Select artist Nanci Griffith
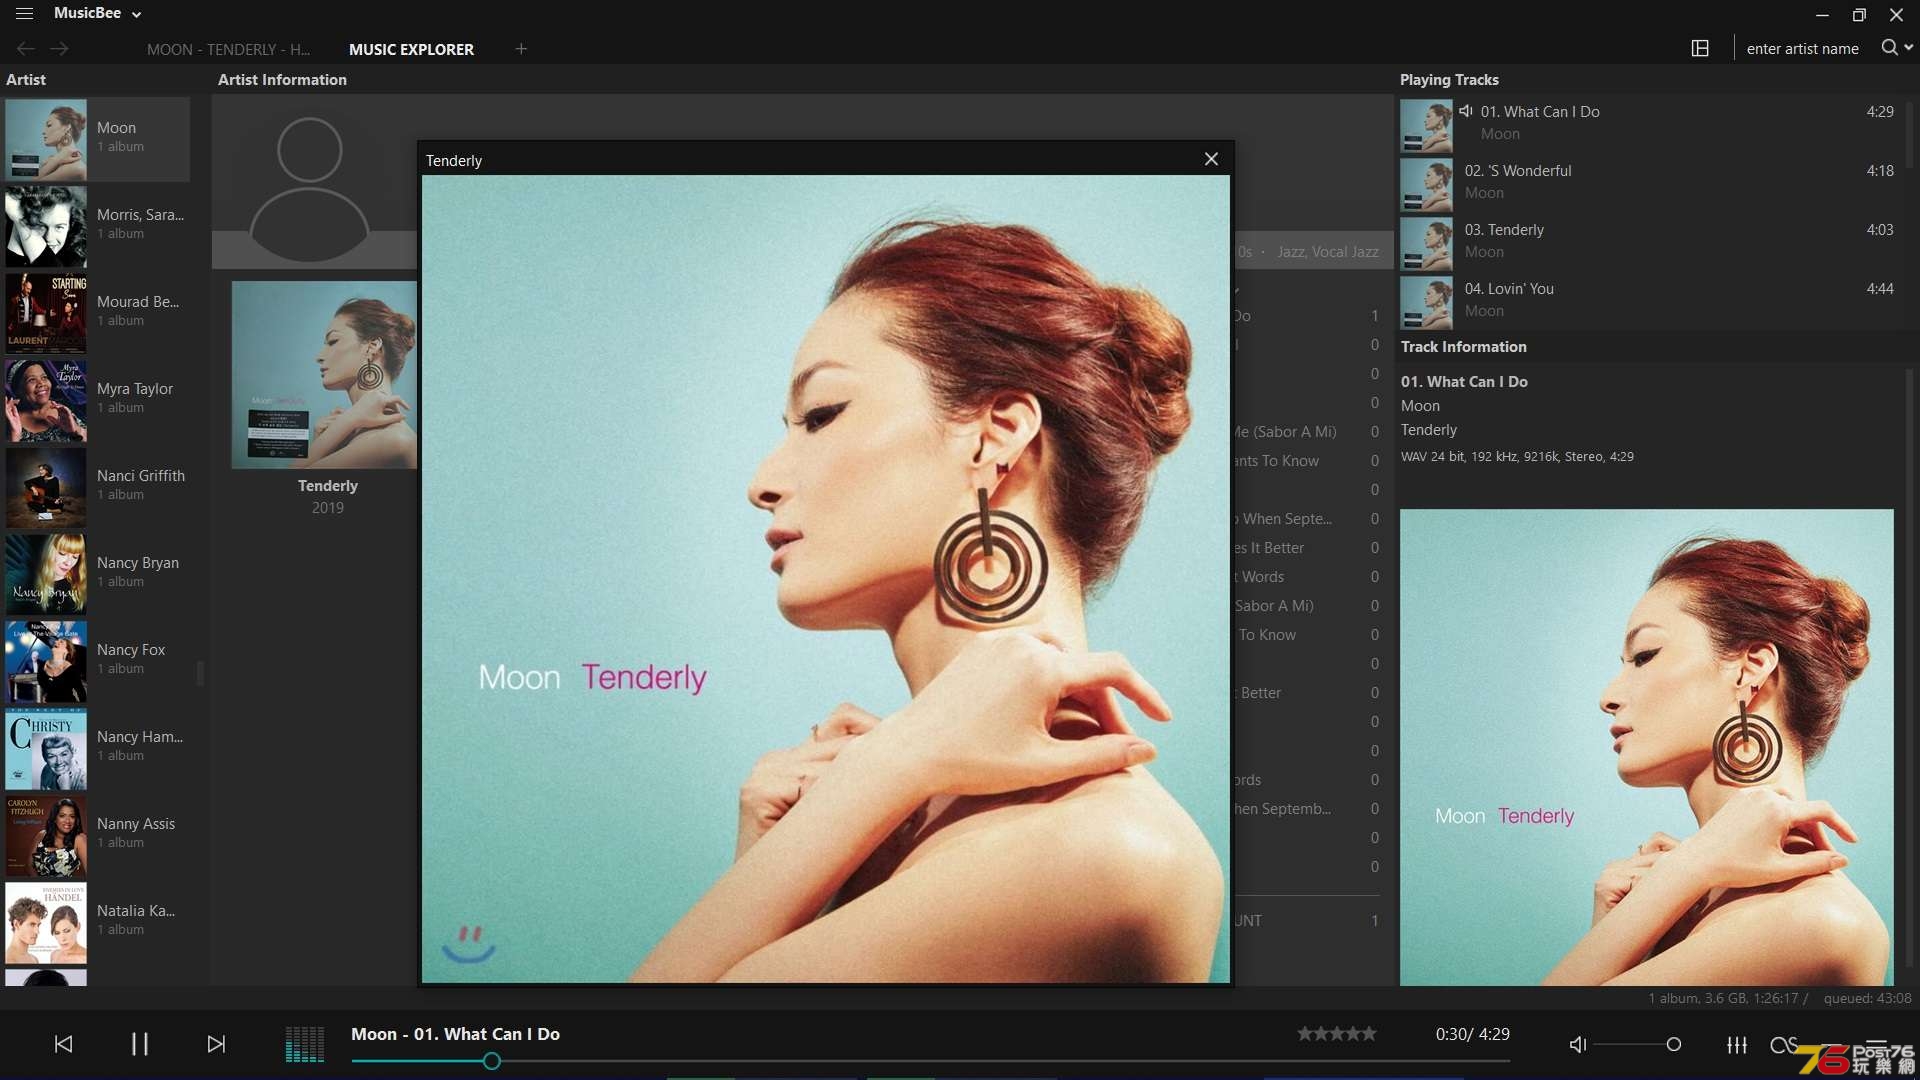Image resolution: width=1920 pixels, height=1080 pixels. [97, 487]
